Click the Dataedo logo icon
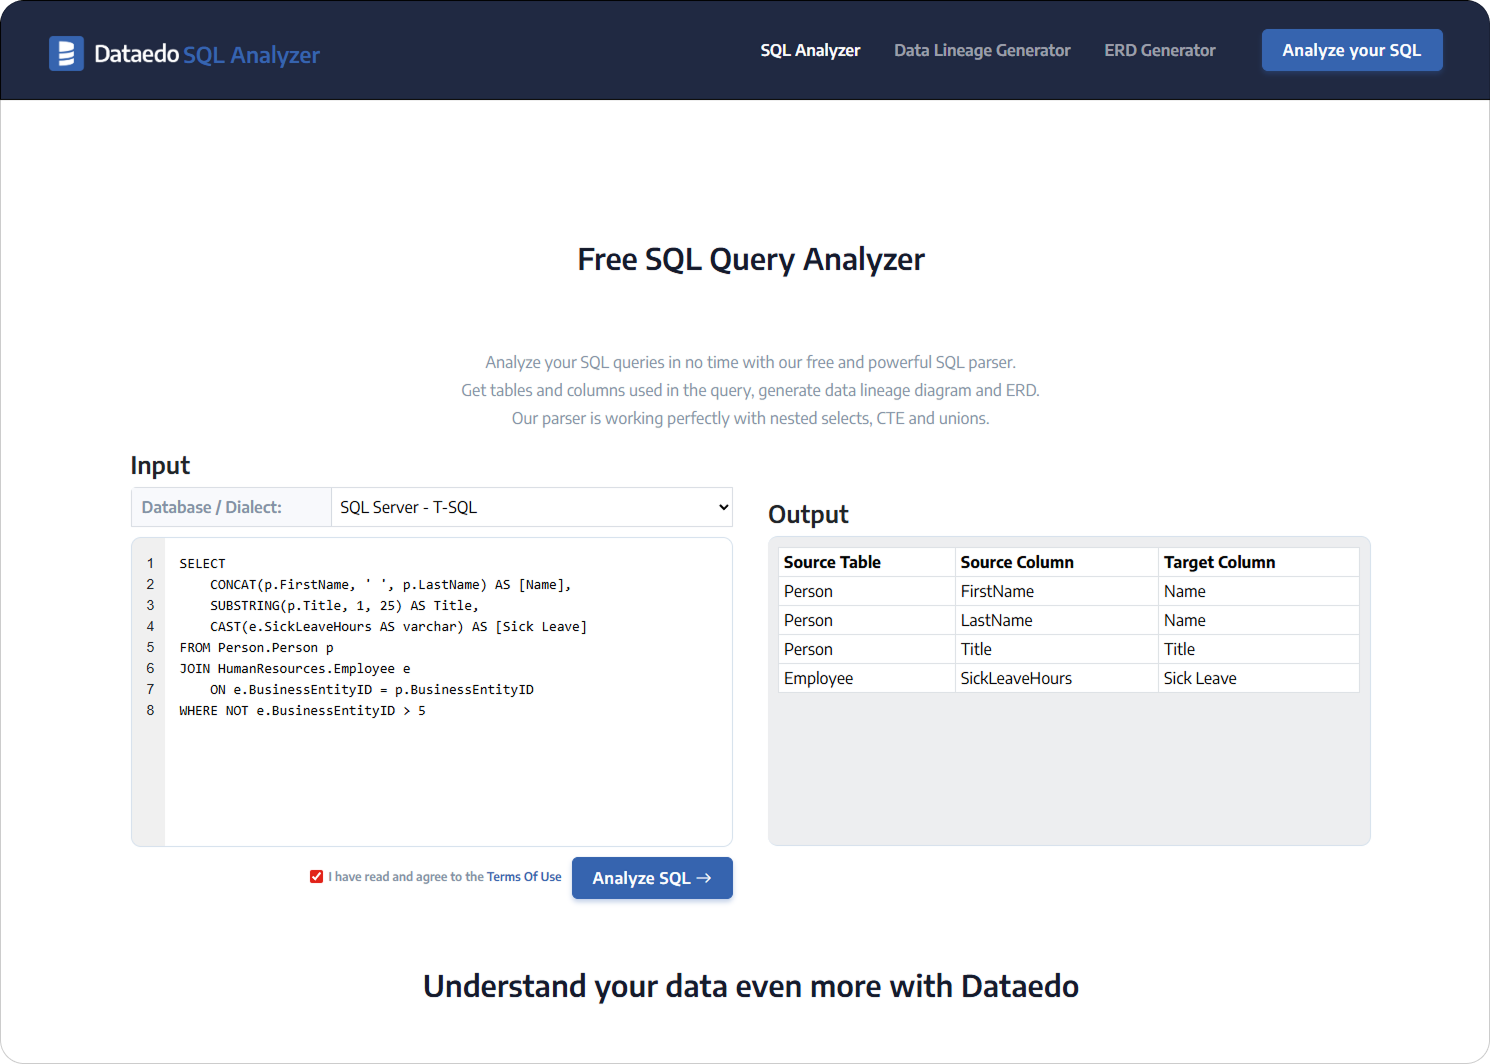1490x1064 pixels. [x=66, y=53]
